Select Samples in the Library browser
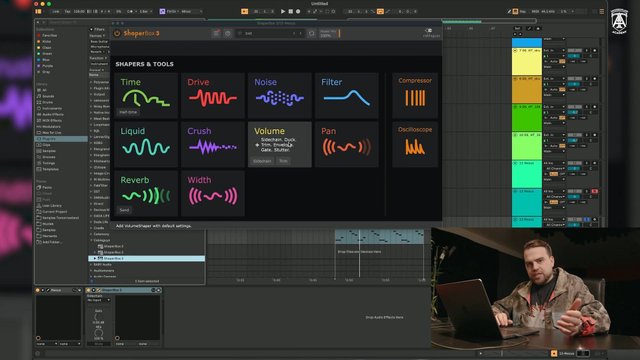640x360 pixels. [49, 151]
